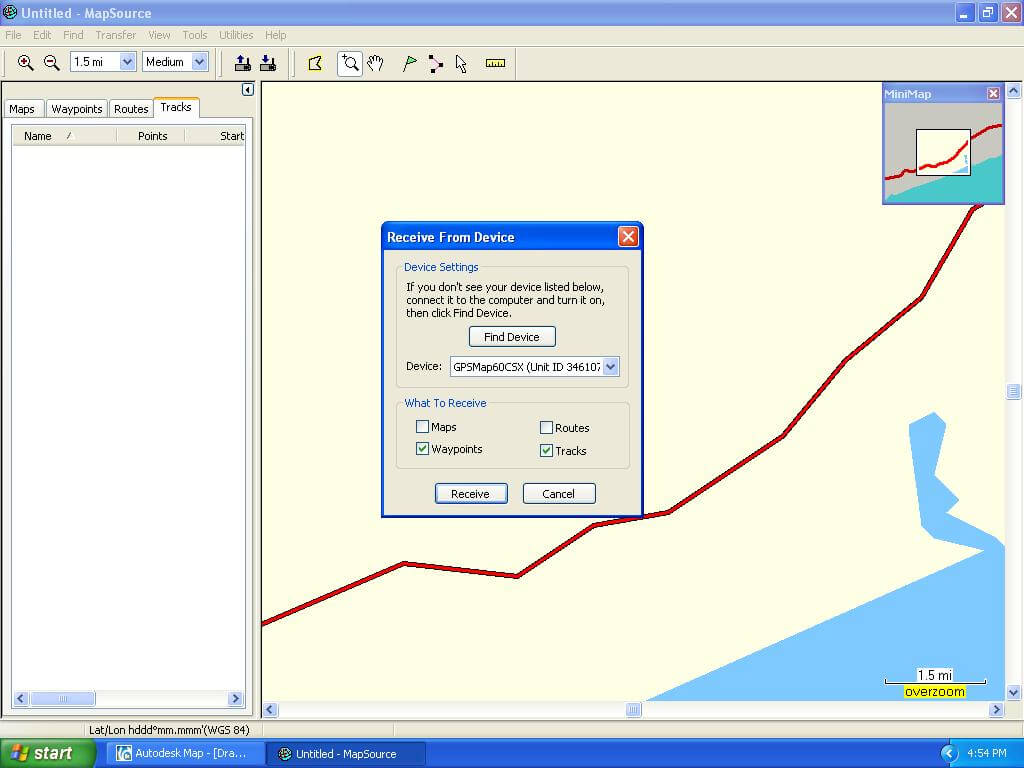
Task: Open the Transfer menu
Action: [x=116, y=35]
